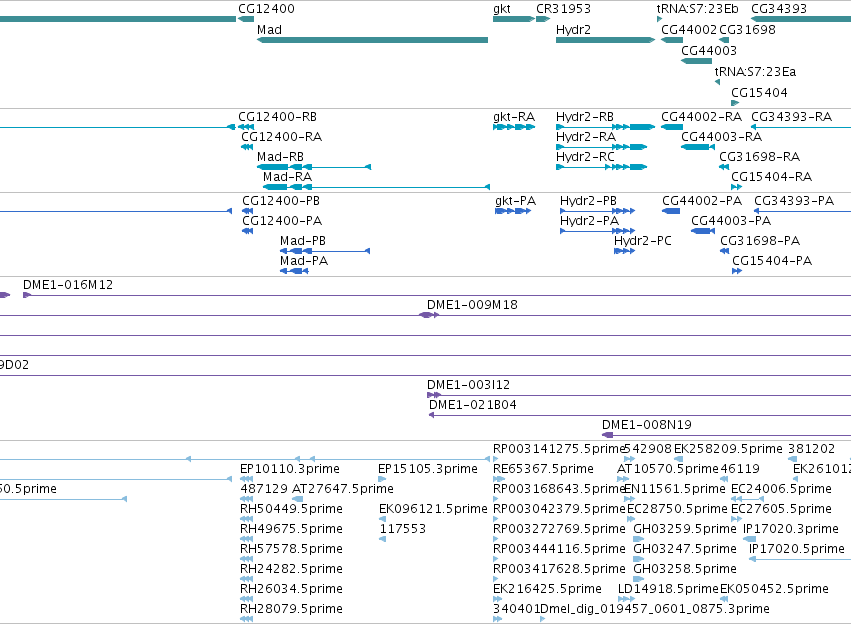Select RH49675.5prime EST label

point(291,529)
